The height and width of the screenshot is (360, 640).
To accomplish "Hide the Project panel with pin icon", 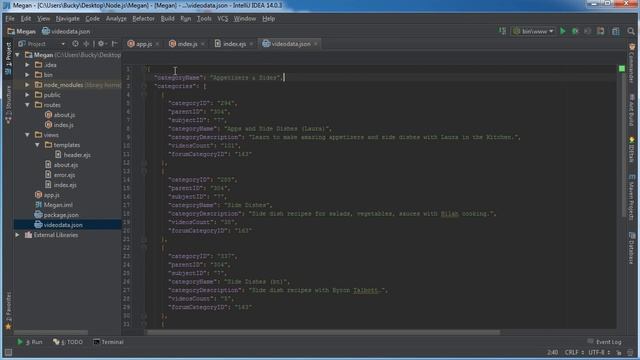I will pyautogui.click(x=115, y=44).
